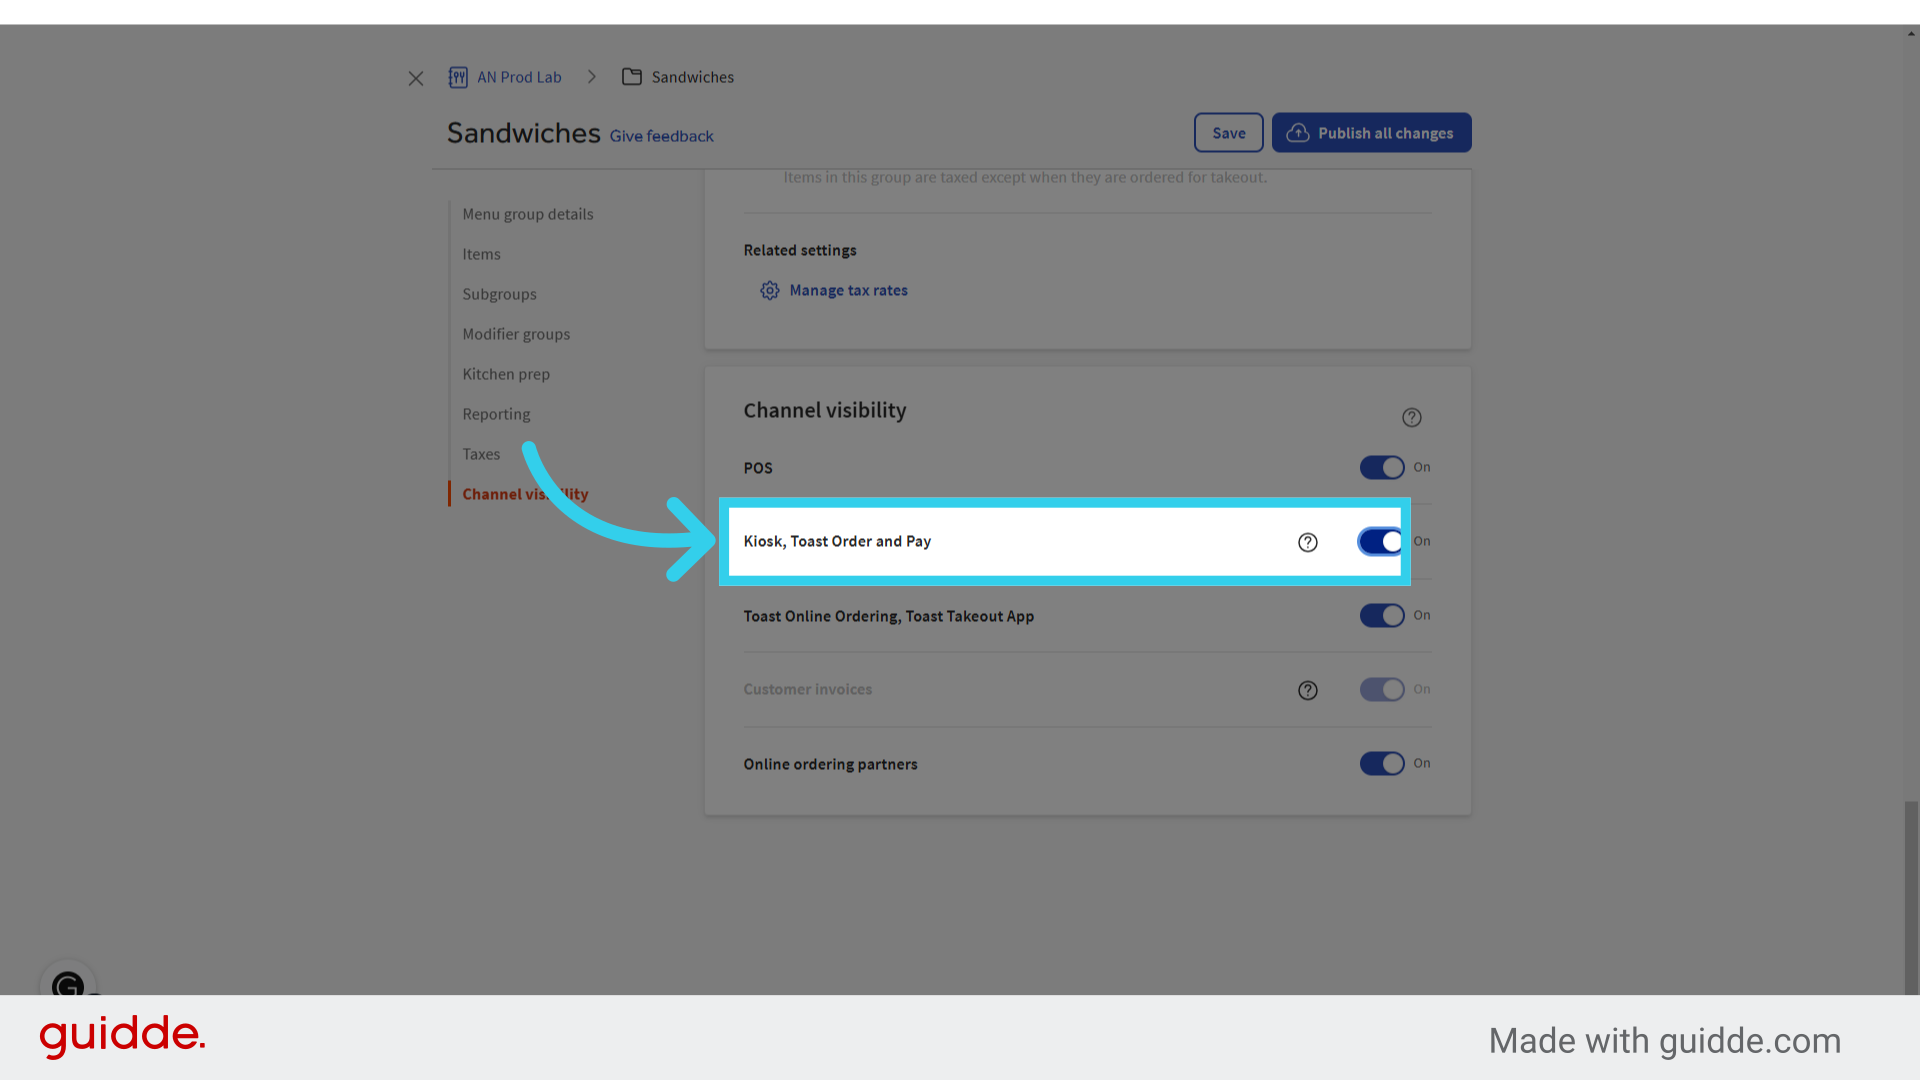Navigate to the Reporting section
The image size is (1920, 1080).
tap(496, 414)
